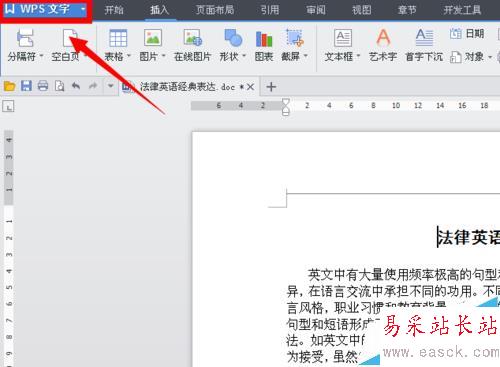Close the 法律英语经典表达.doc tab
The width and height of the screenshot is (500, 367).
tap(250, 87)
